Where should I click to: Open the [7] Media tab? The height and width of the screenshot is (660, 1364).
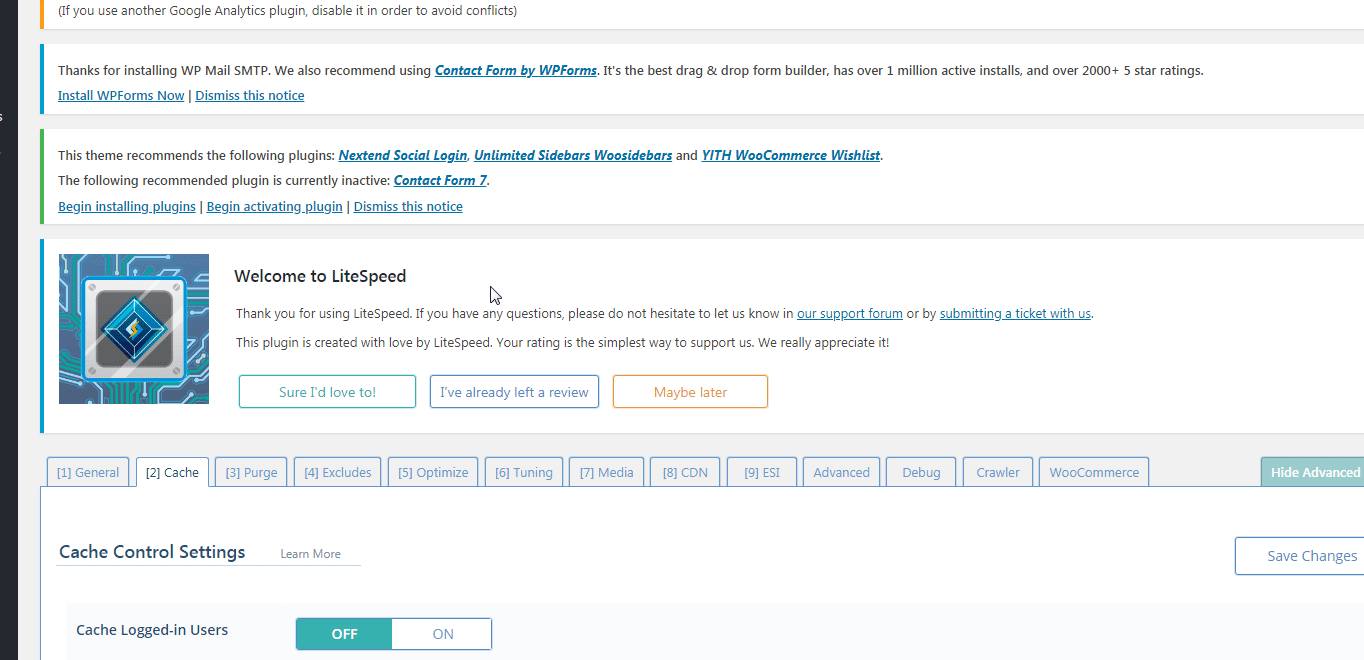pyautogui.click(x=607, y=472)
